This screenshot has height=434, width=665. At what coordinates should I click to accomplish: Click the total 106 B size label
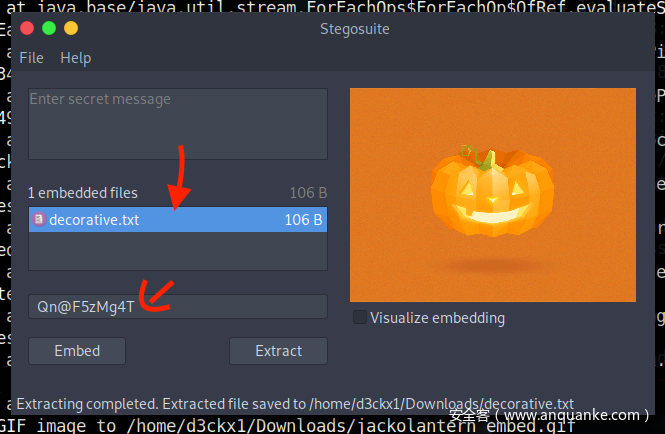pos(308,193)
